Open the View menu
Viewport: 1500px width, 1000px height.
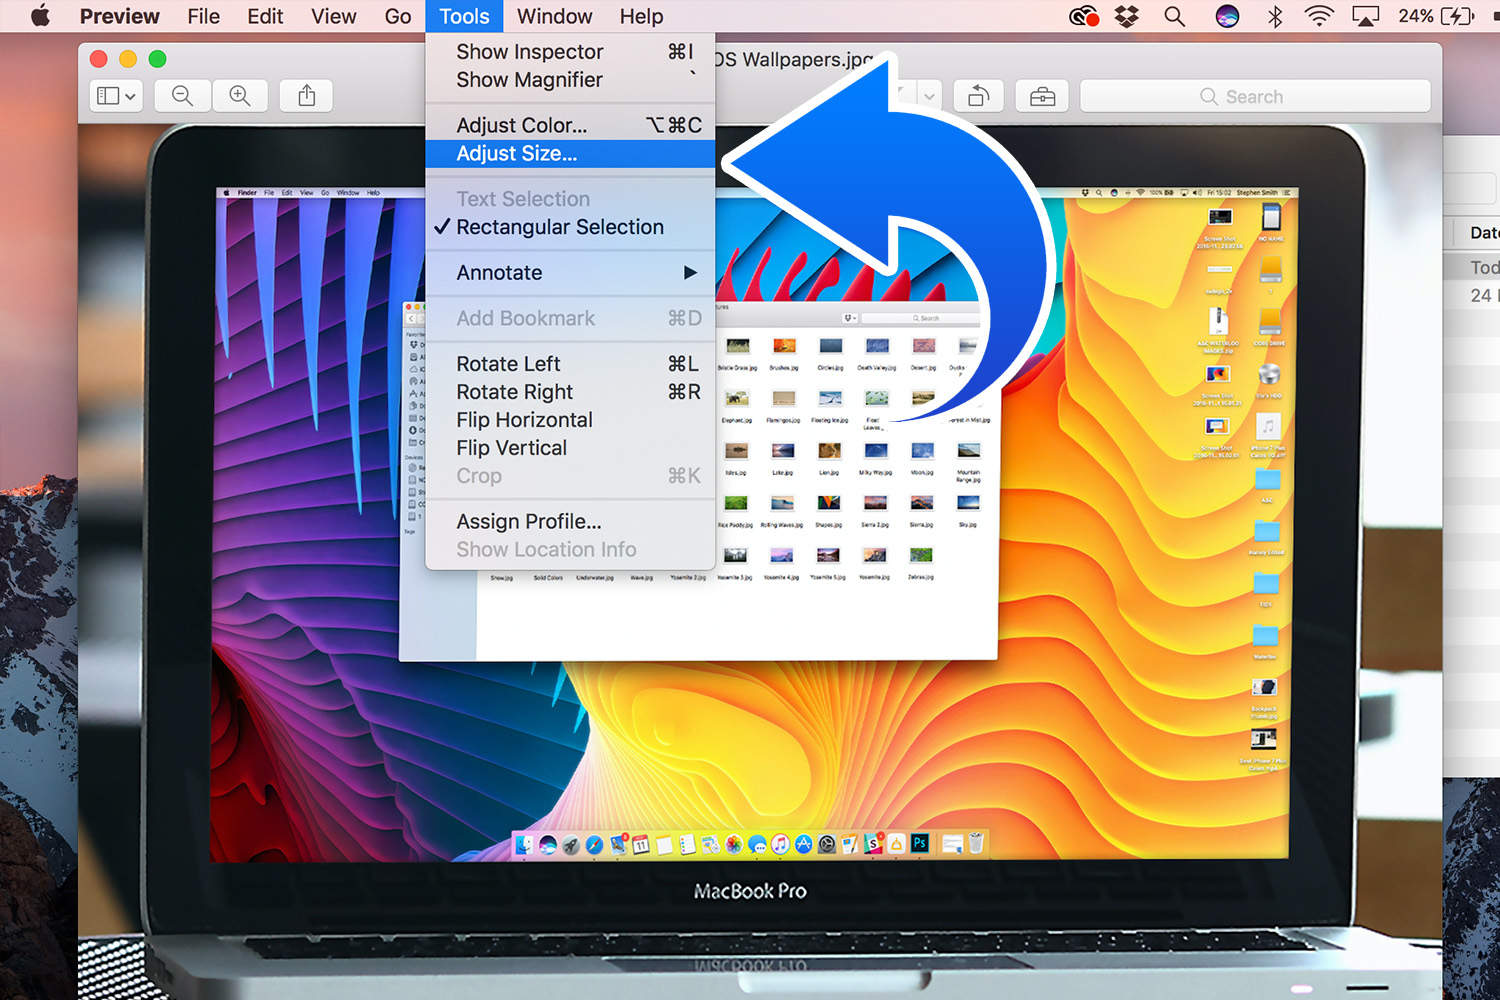[x=333, y=16]
